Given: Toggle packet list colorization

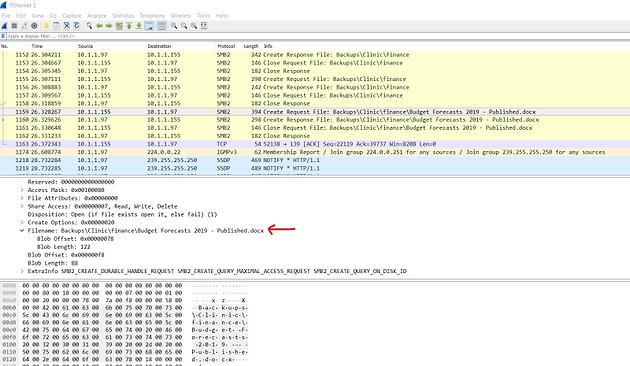Looking at the screenshot, I should (x=162, y=26).
